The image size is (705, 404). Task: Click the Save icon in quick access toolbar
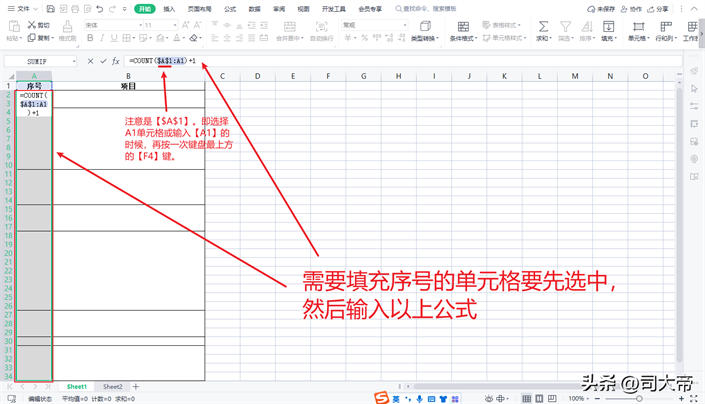coord(50,9)
